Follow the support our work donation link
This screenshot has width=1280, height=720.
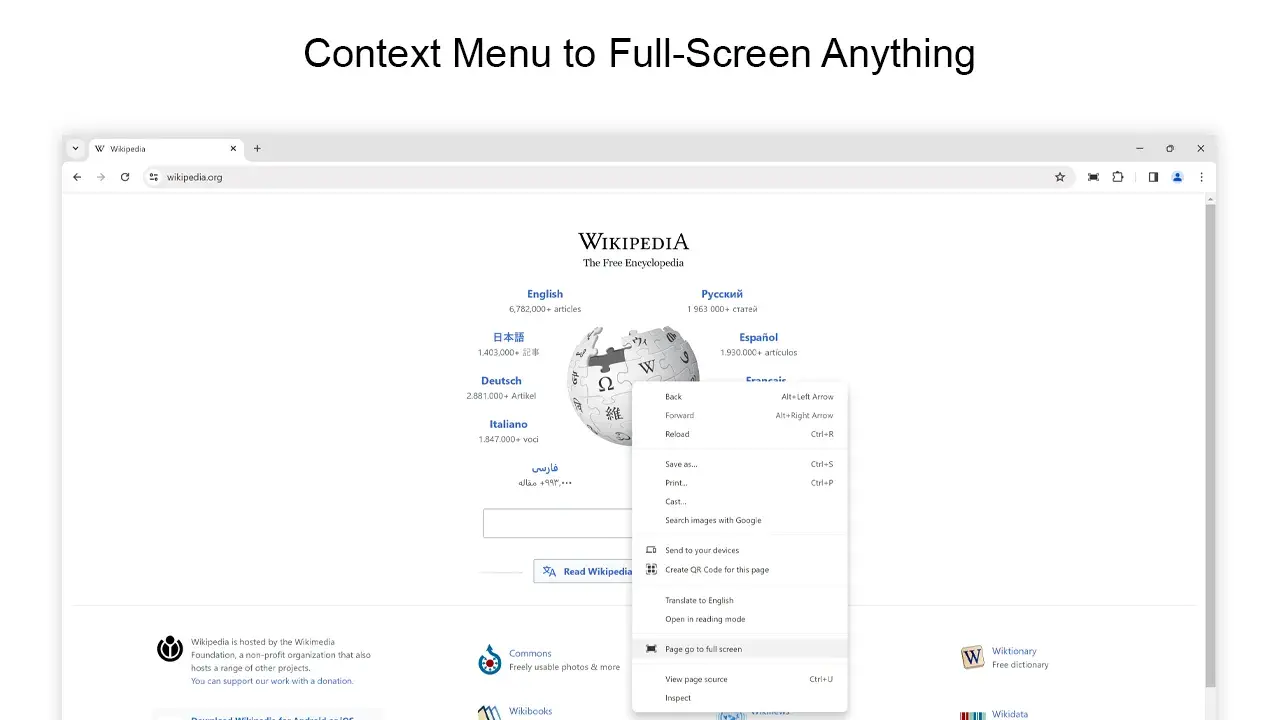[x=272, y=681]
